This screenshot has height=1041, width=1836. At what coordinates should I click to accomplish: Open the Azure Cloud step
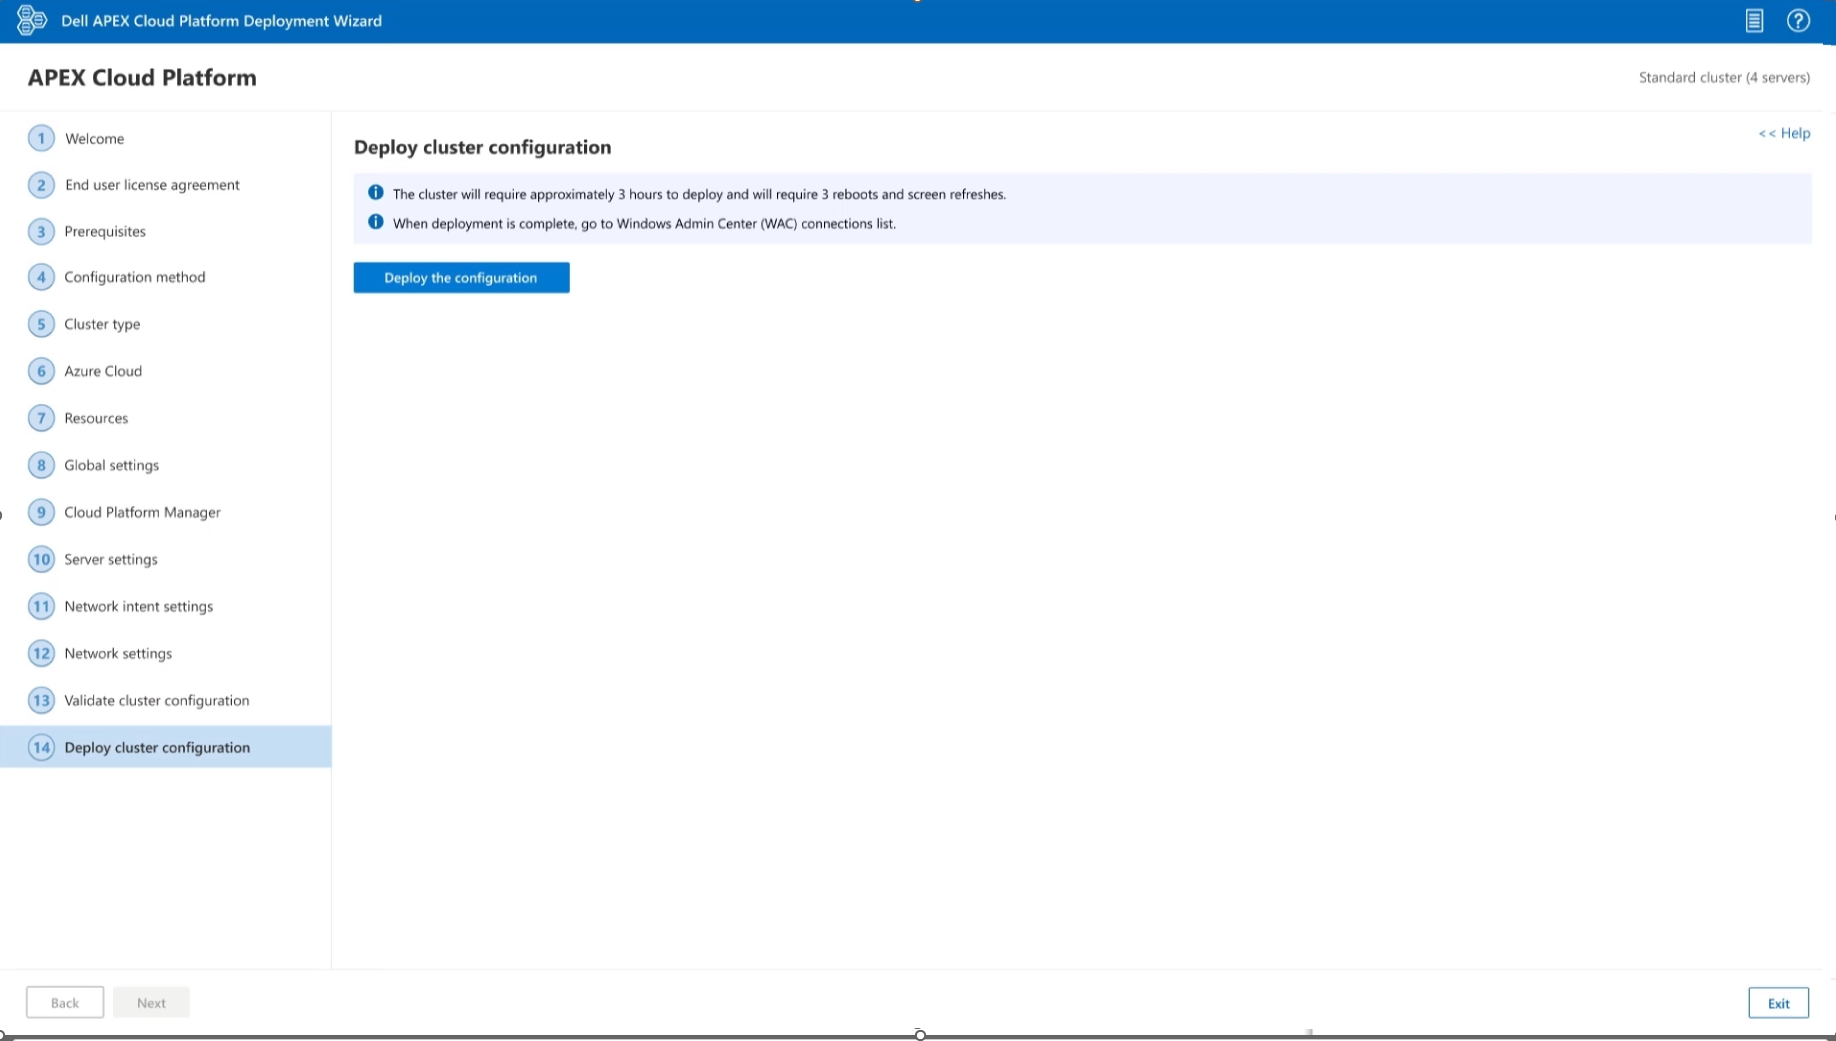[x=103, y=371]
